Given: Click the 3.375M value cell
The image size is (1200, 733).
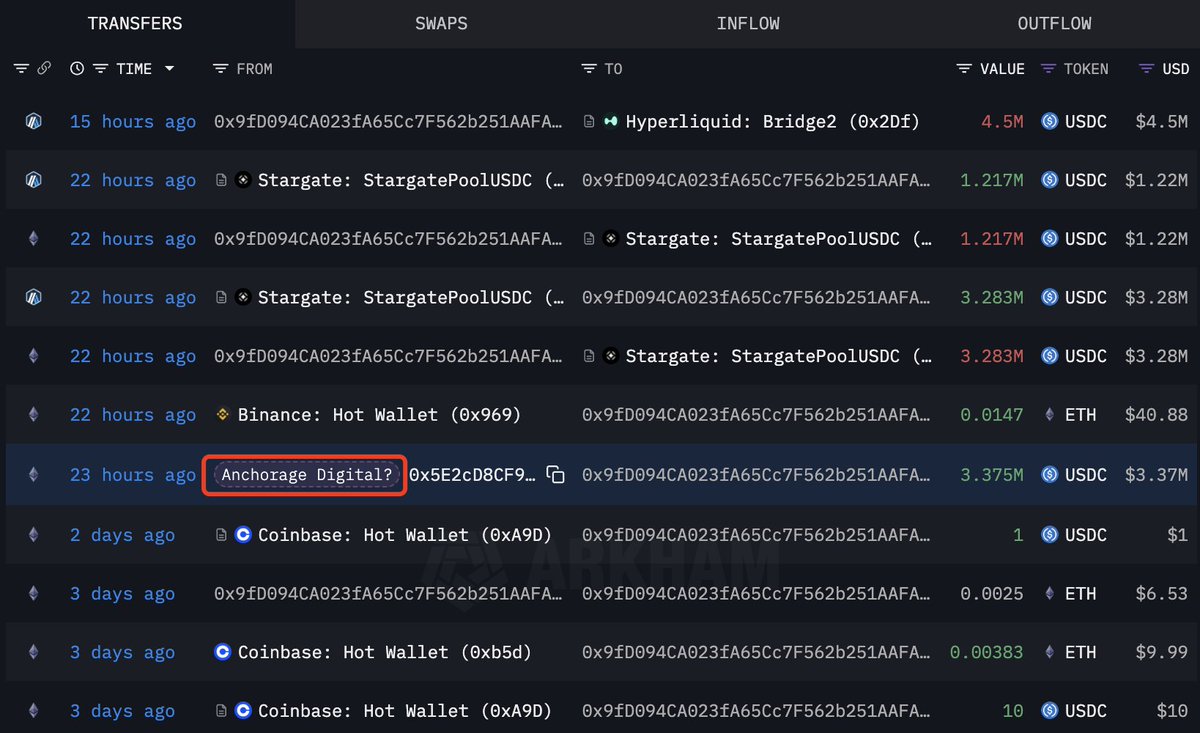Looking at the screenshot, I should coord(992,474).
